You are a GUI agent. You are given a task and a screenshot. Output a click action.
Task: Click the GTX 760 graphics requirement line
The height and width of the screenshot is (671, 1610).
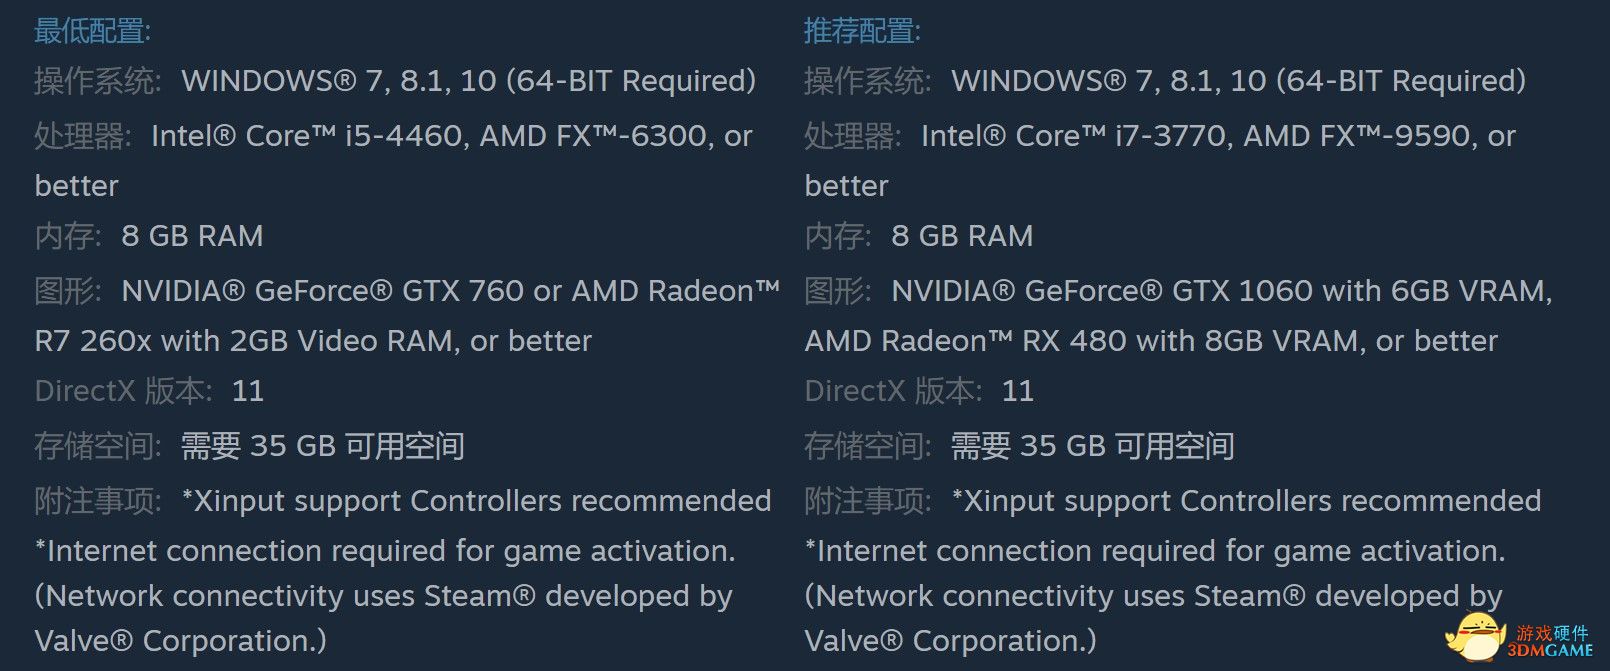tap(407, 291)
